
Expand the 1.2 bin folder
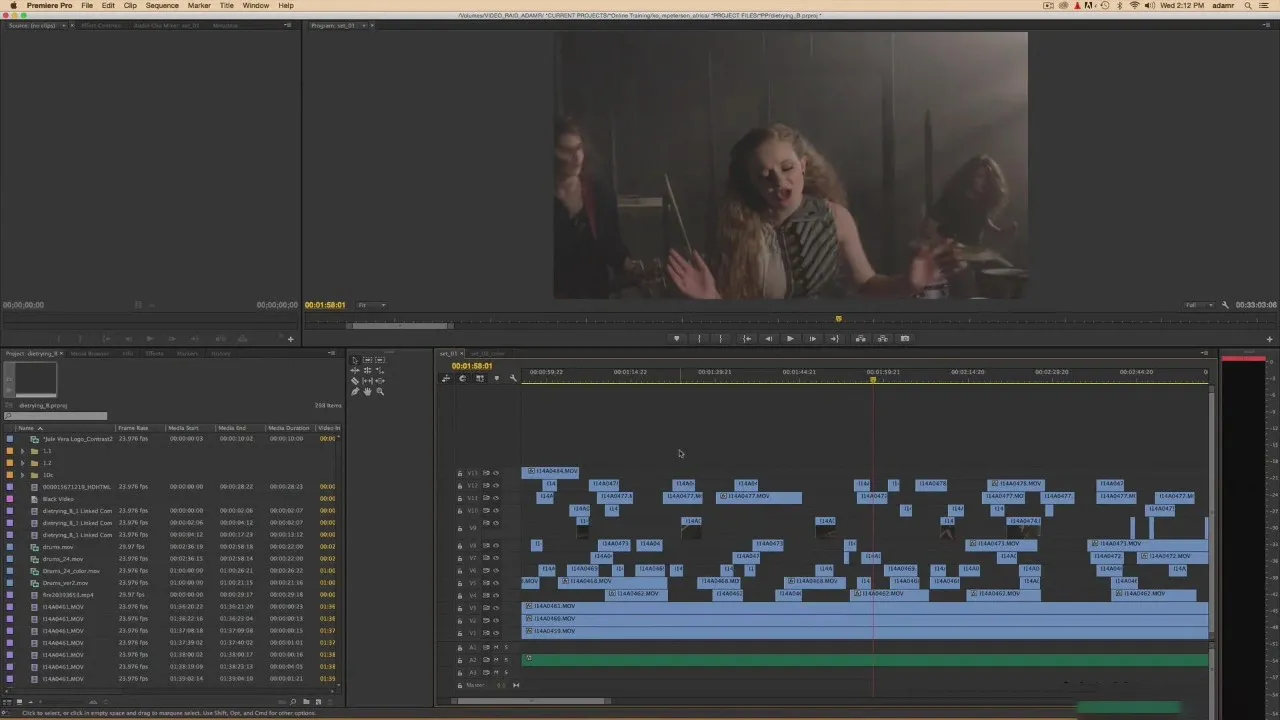point(22,463)
